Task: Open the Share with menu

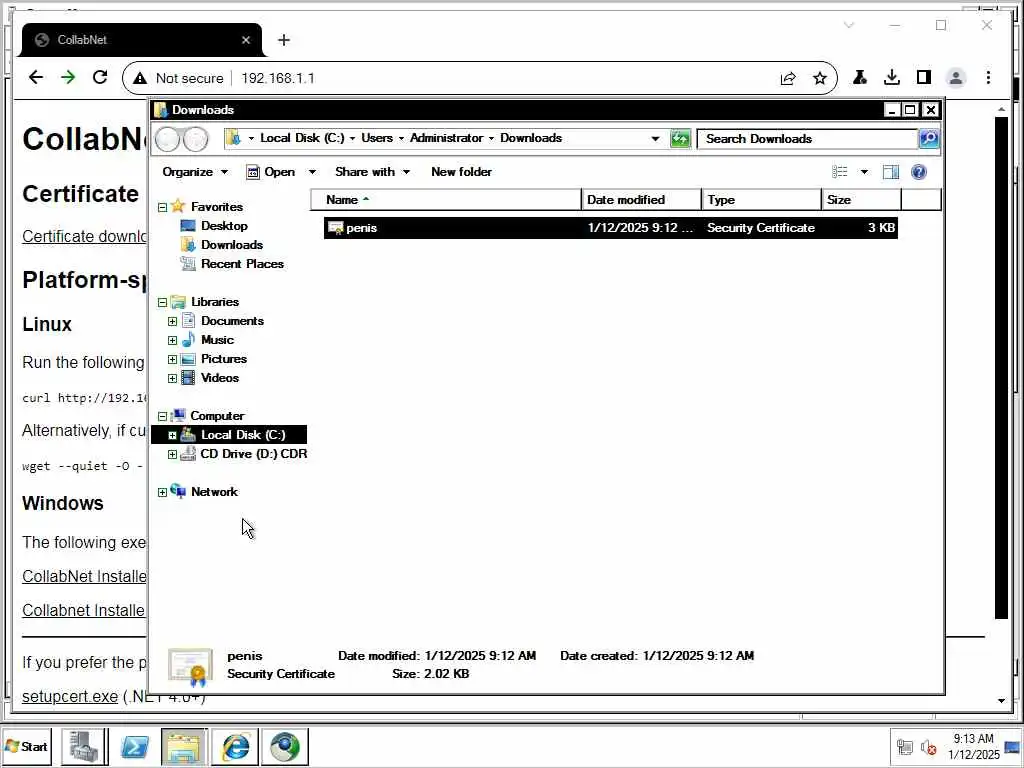Action: click(x=372, y=172)
